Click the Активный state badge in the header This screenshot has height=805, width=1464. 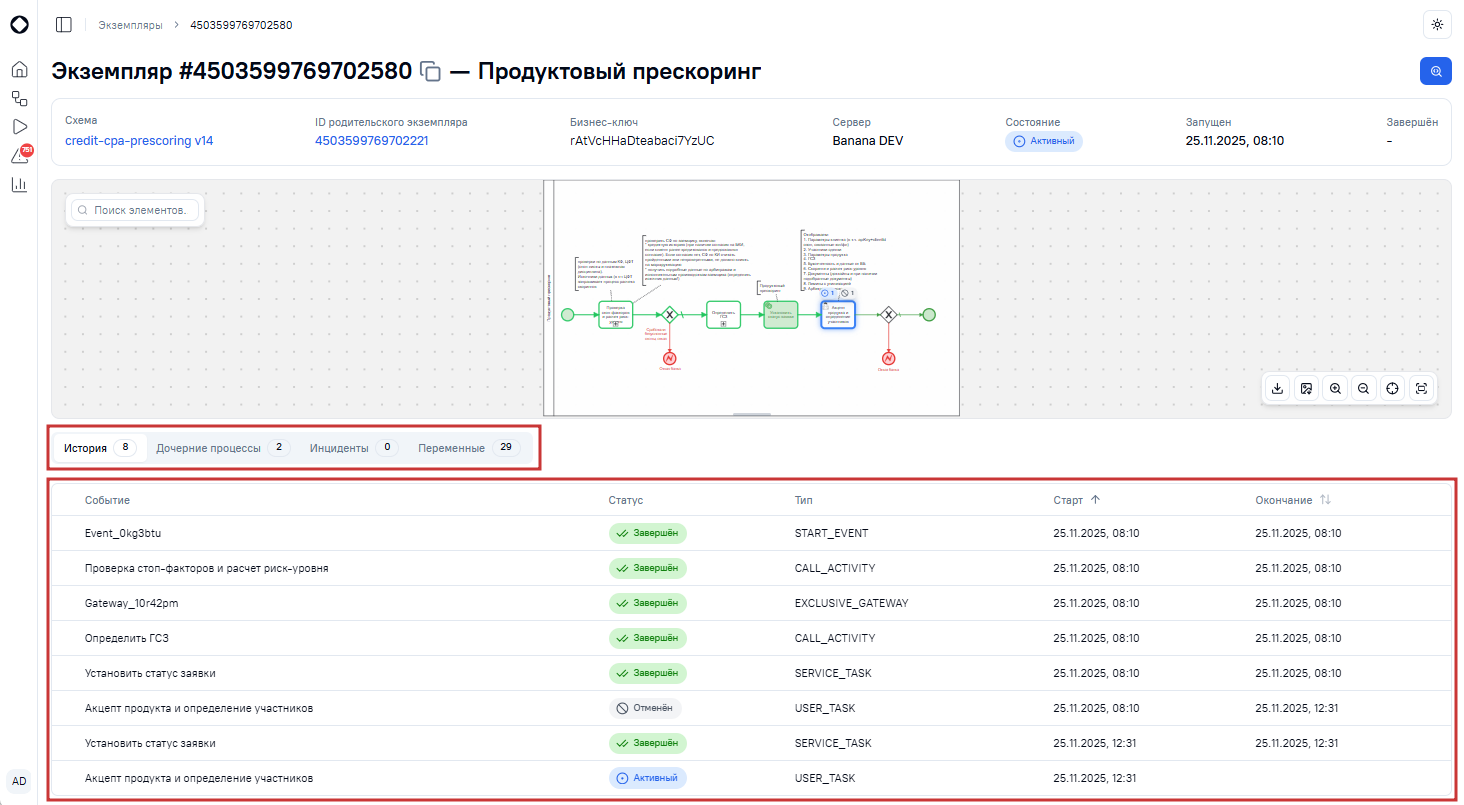click(1044, 141)
